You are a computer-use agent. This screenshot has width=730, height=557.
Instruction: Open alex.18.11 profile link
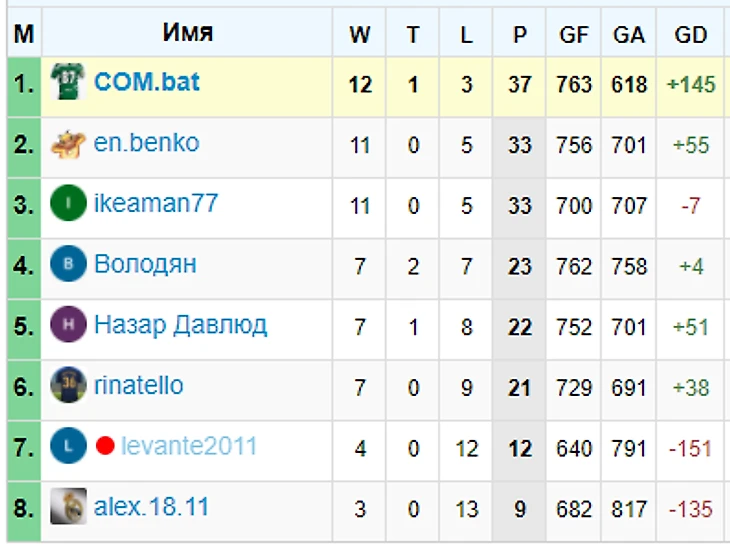(x=151, y=507)
